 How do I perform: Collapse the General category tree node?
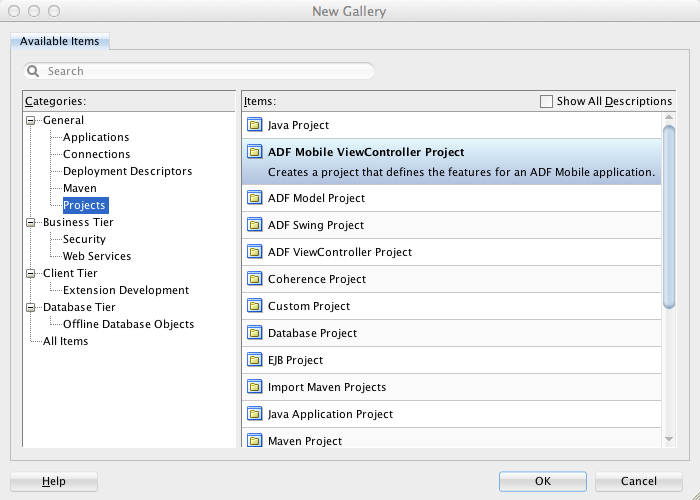[31, 121]
